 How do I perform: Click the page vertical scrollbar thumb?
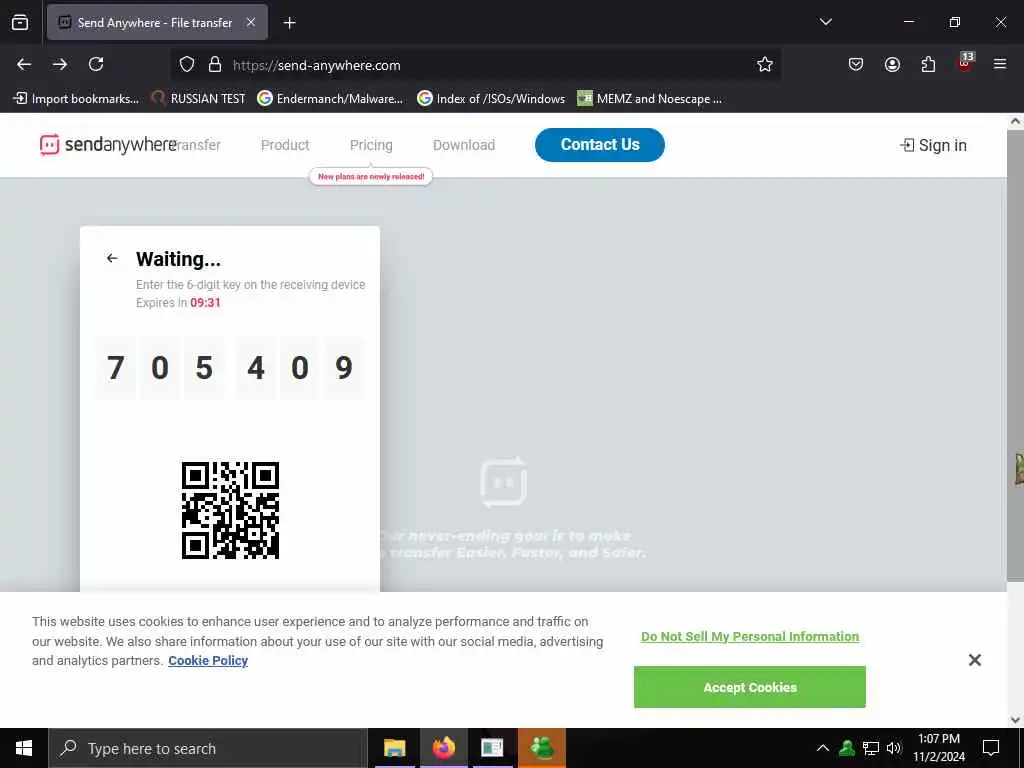[x=1016, y=356]
